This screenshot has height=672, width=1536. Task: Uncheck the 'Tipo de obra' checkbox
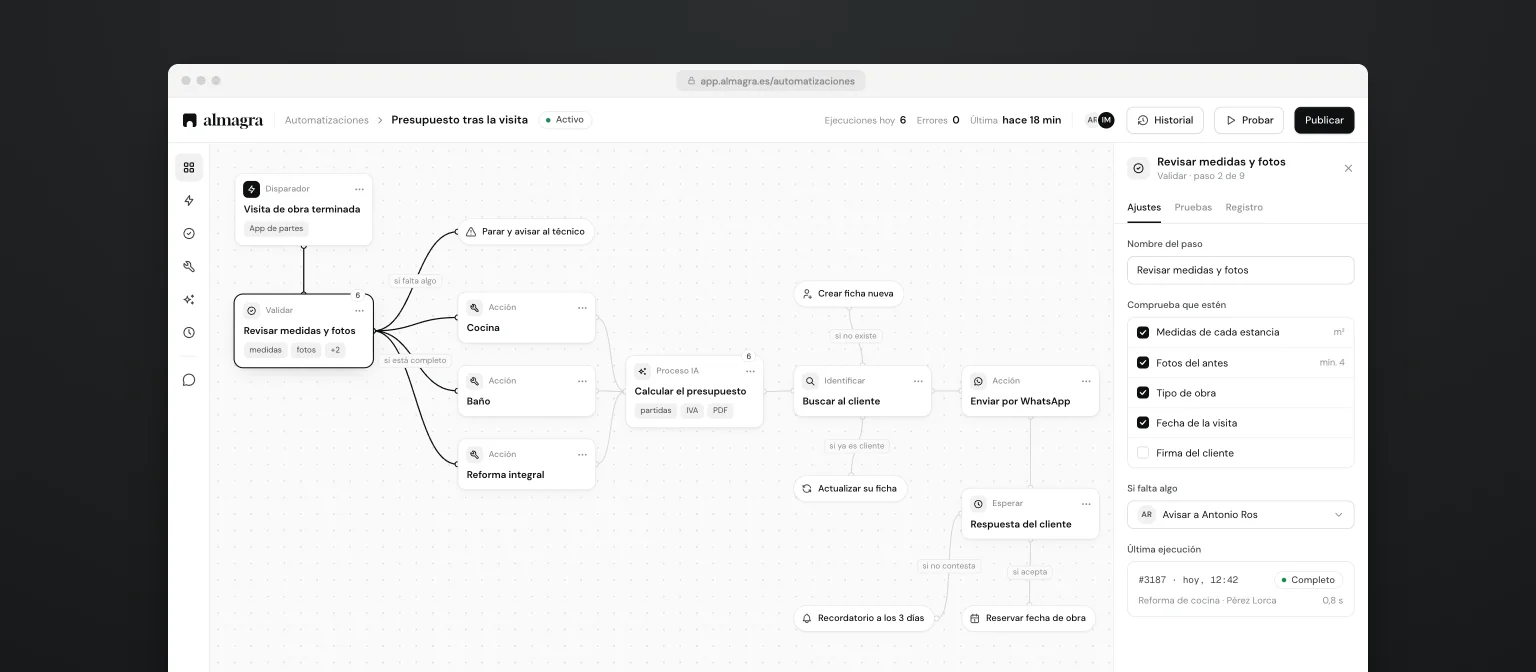[x=1143, y=393]
